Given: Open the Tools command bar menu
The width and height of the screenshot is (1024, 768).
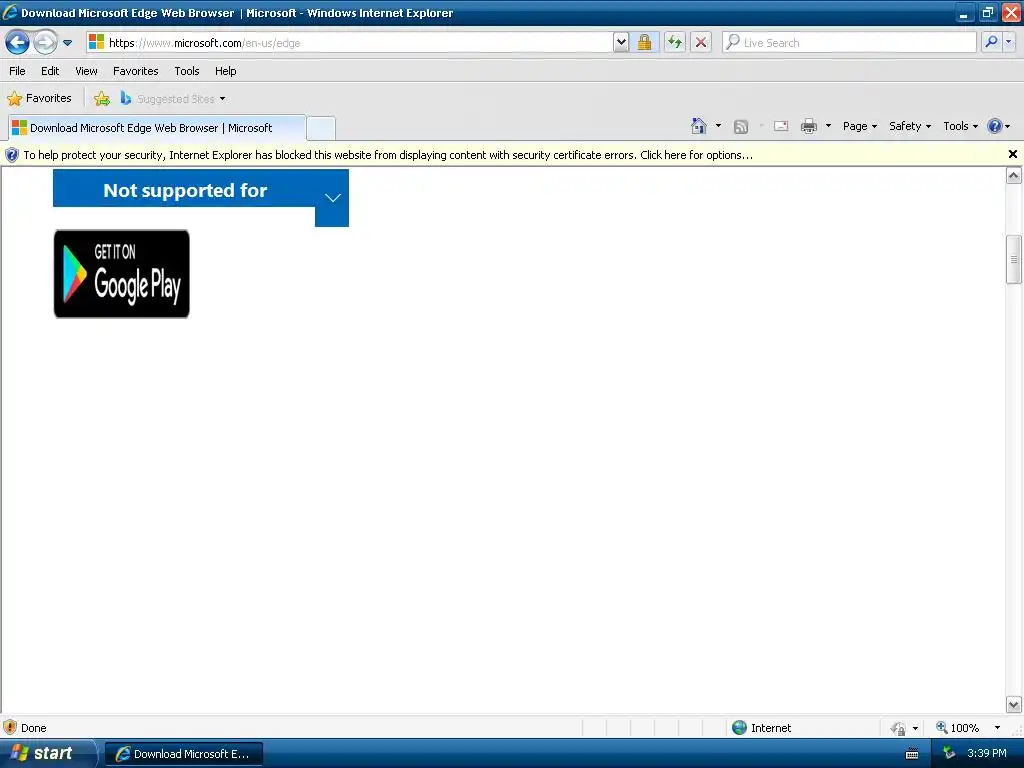Looking at the screenshot, I should click(960, 126).
